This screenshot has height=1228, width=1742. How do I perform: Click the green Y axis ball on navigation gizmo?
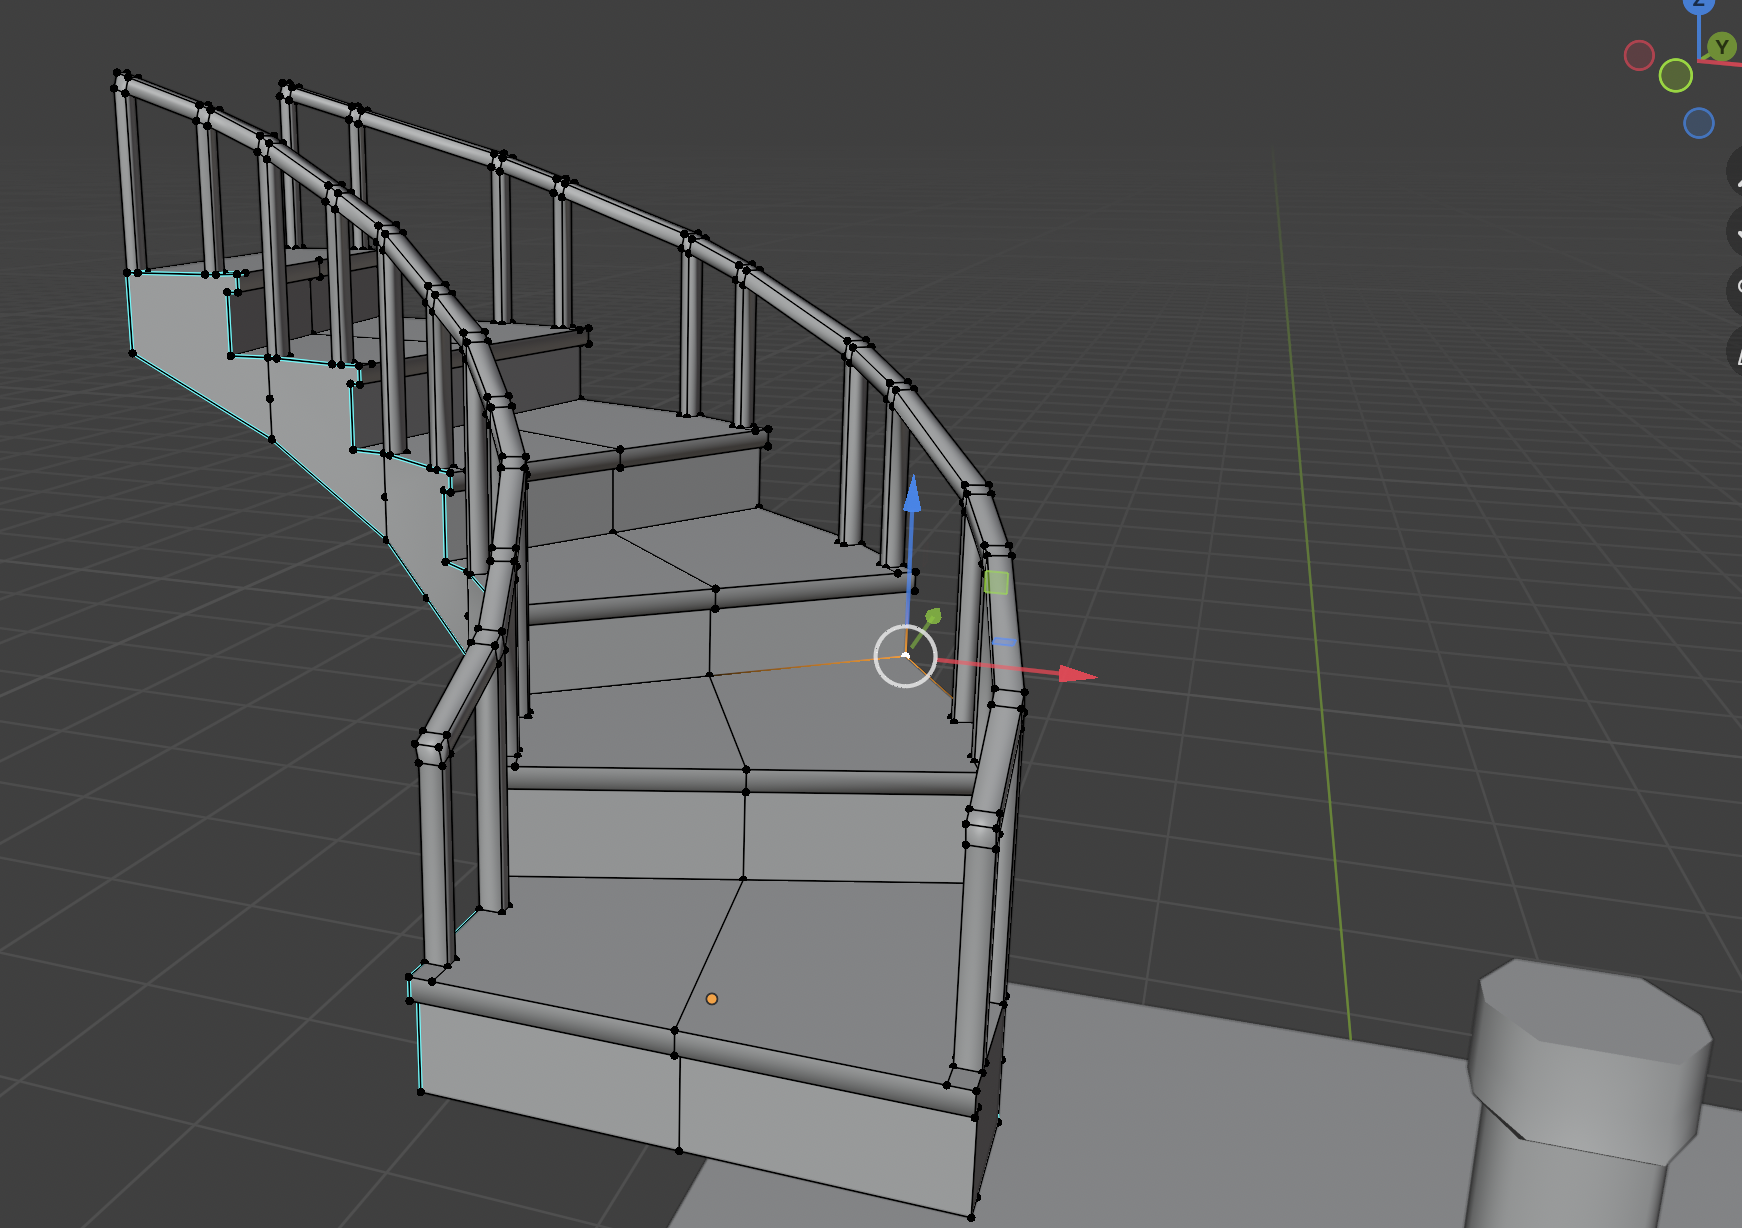[x=1721, y=47]
